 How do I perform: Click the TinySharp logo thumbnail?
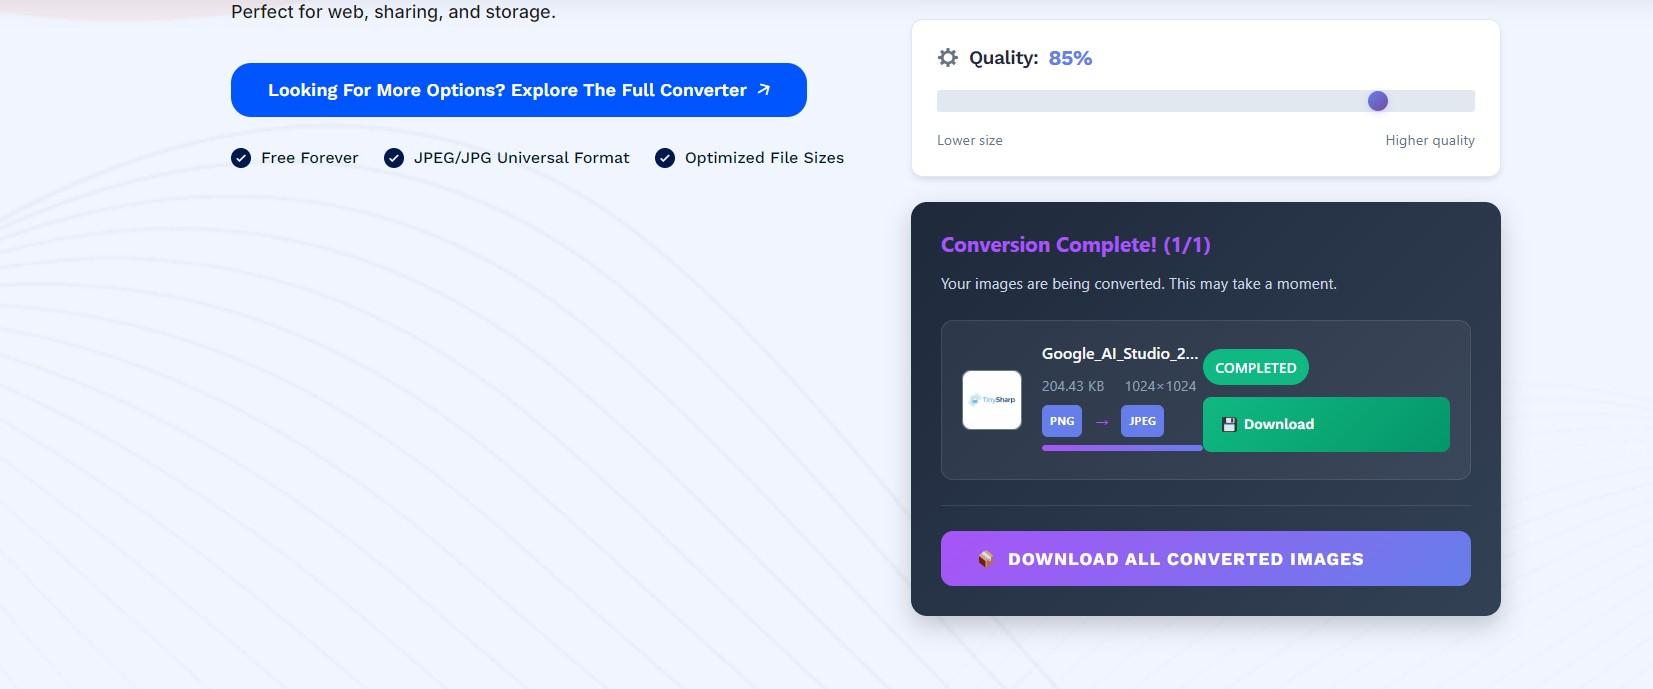(991, 399)
